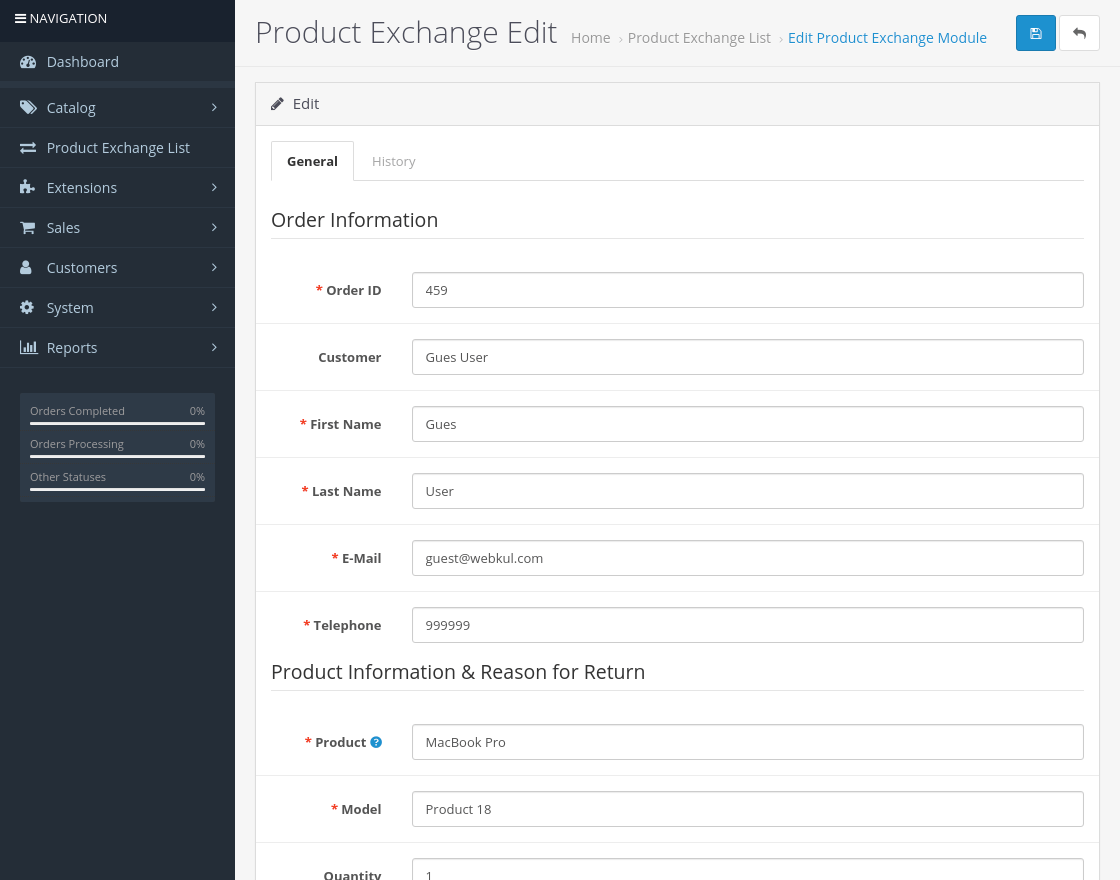Click the pencil icon beside Edit
The width and height of the screenshot is (1120, 880).
(x=277, y=104)
